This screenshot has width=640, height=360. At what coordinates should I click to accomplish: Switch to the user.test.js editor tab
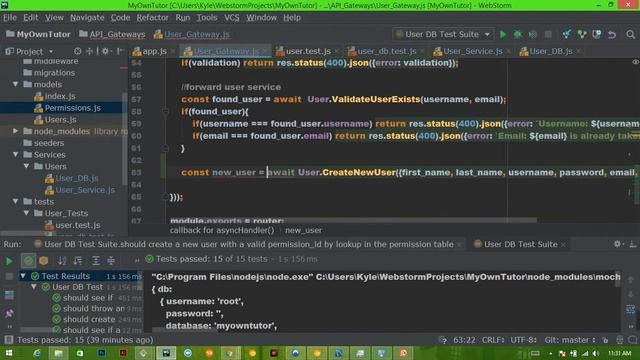point(308,51)
